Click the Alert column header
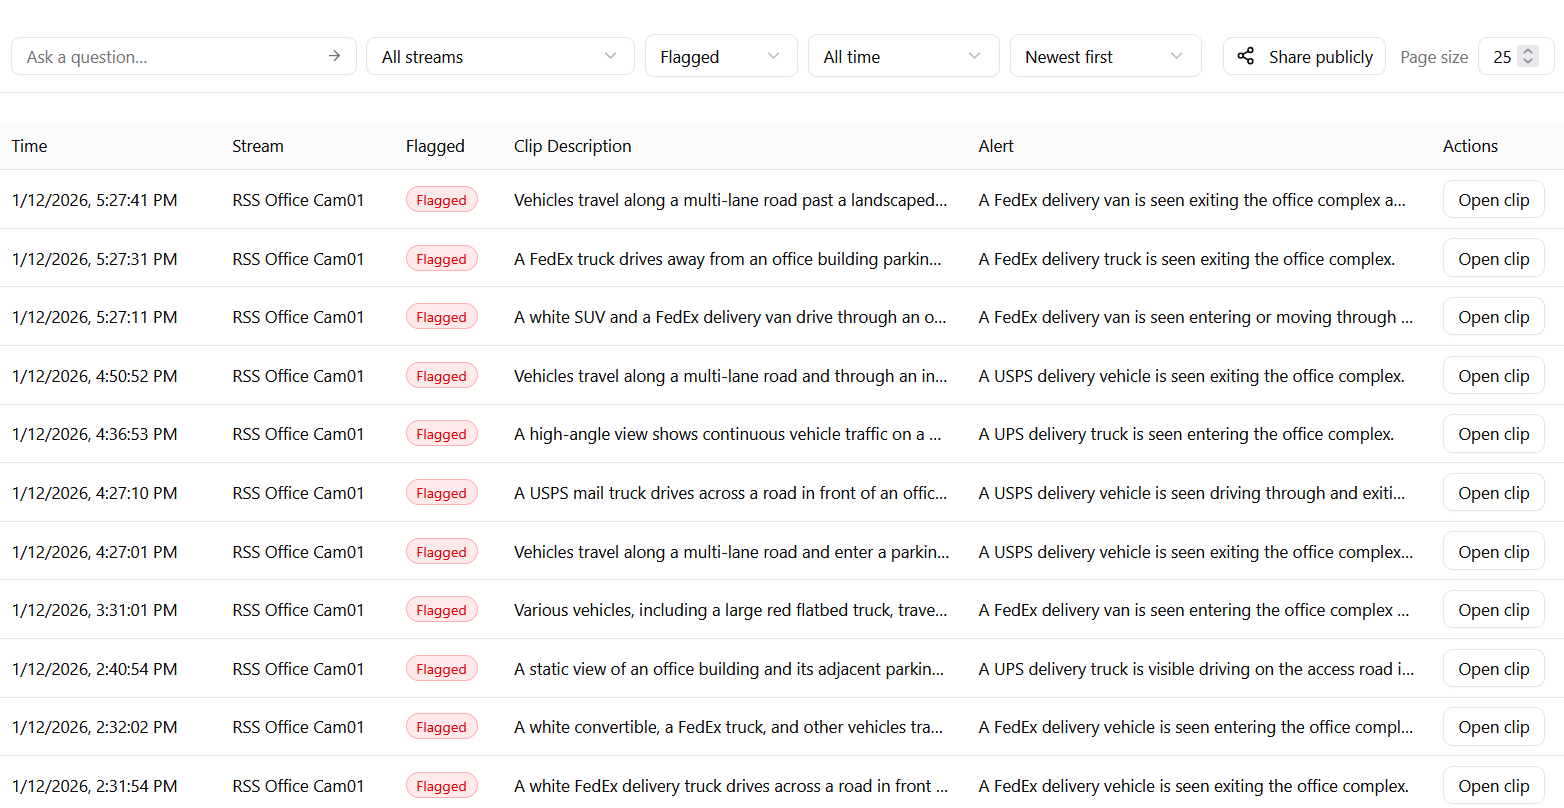Viewport: 1564px width, 808px height. (995, 146)
